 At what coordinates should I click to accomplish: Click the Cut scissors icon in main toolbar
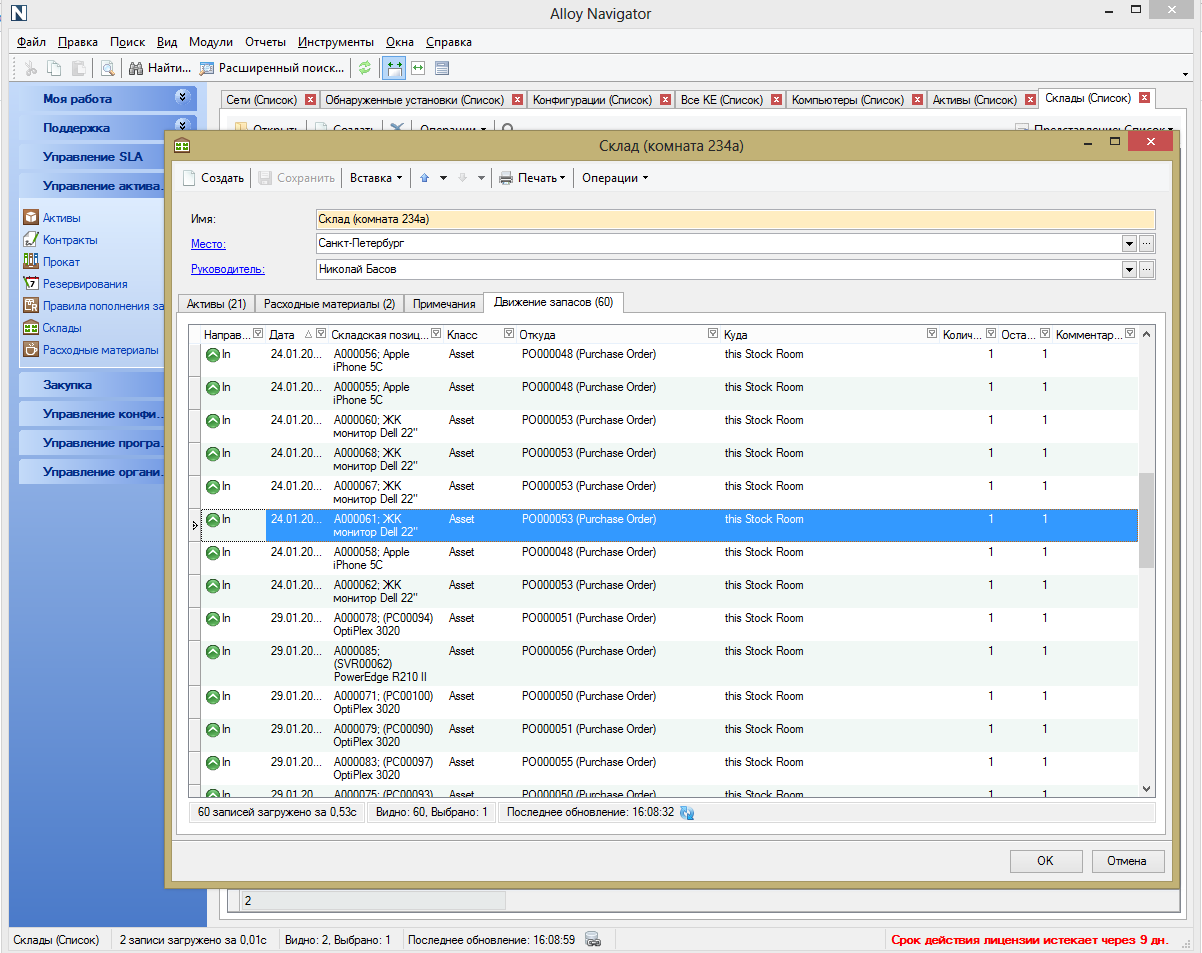click(x=31, y=68)
